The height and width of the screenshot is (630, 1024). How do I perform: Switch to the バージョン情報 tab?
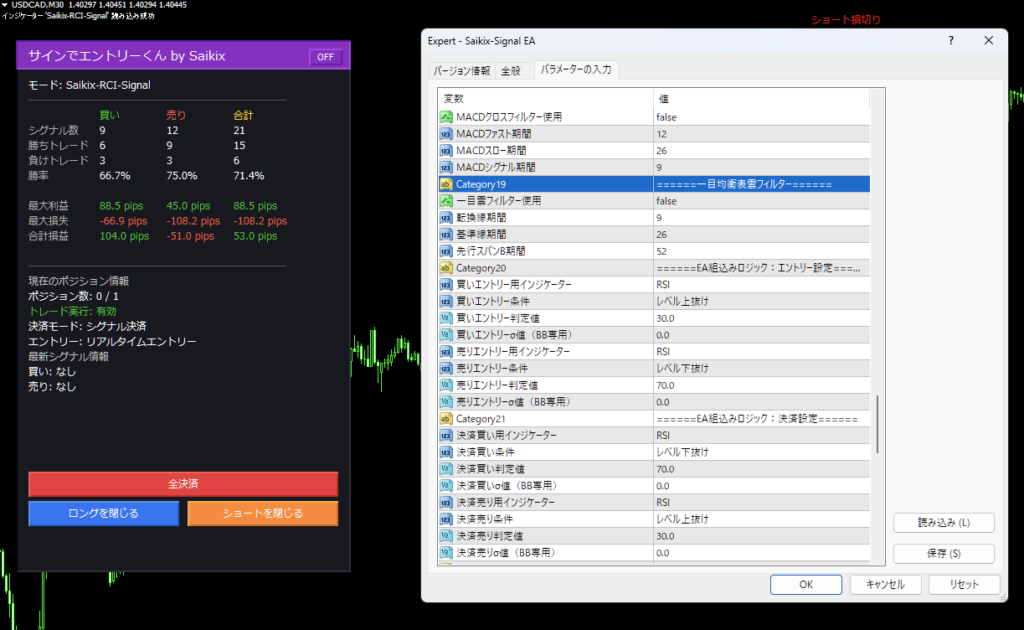click(x=461, y=71)
